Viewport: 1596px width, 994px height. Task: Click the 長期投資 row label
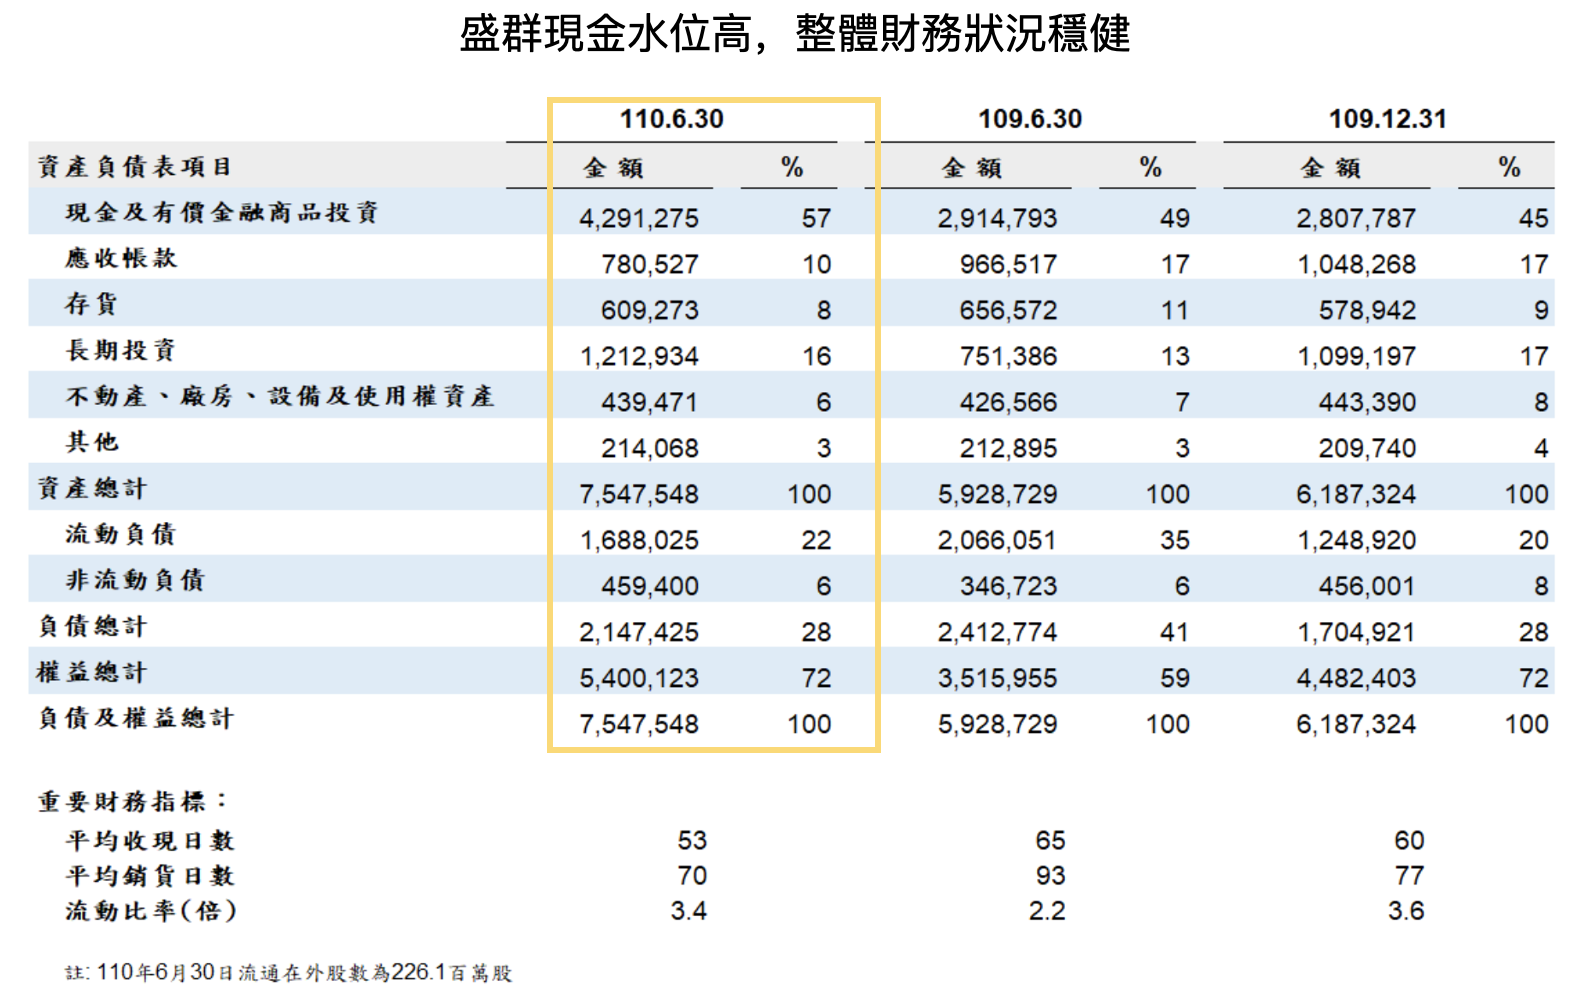121,350
